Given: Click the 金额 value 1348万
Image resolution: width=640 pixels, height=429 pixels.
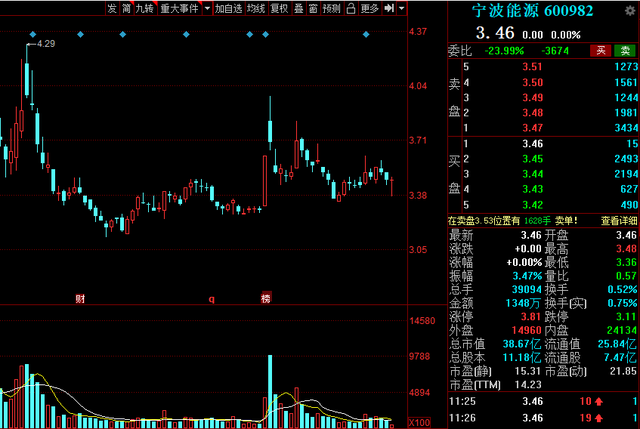Looking at the screenshot, I should pyautogui.click(x=523, y=303).
